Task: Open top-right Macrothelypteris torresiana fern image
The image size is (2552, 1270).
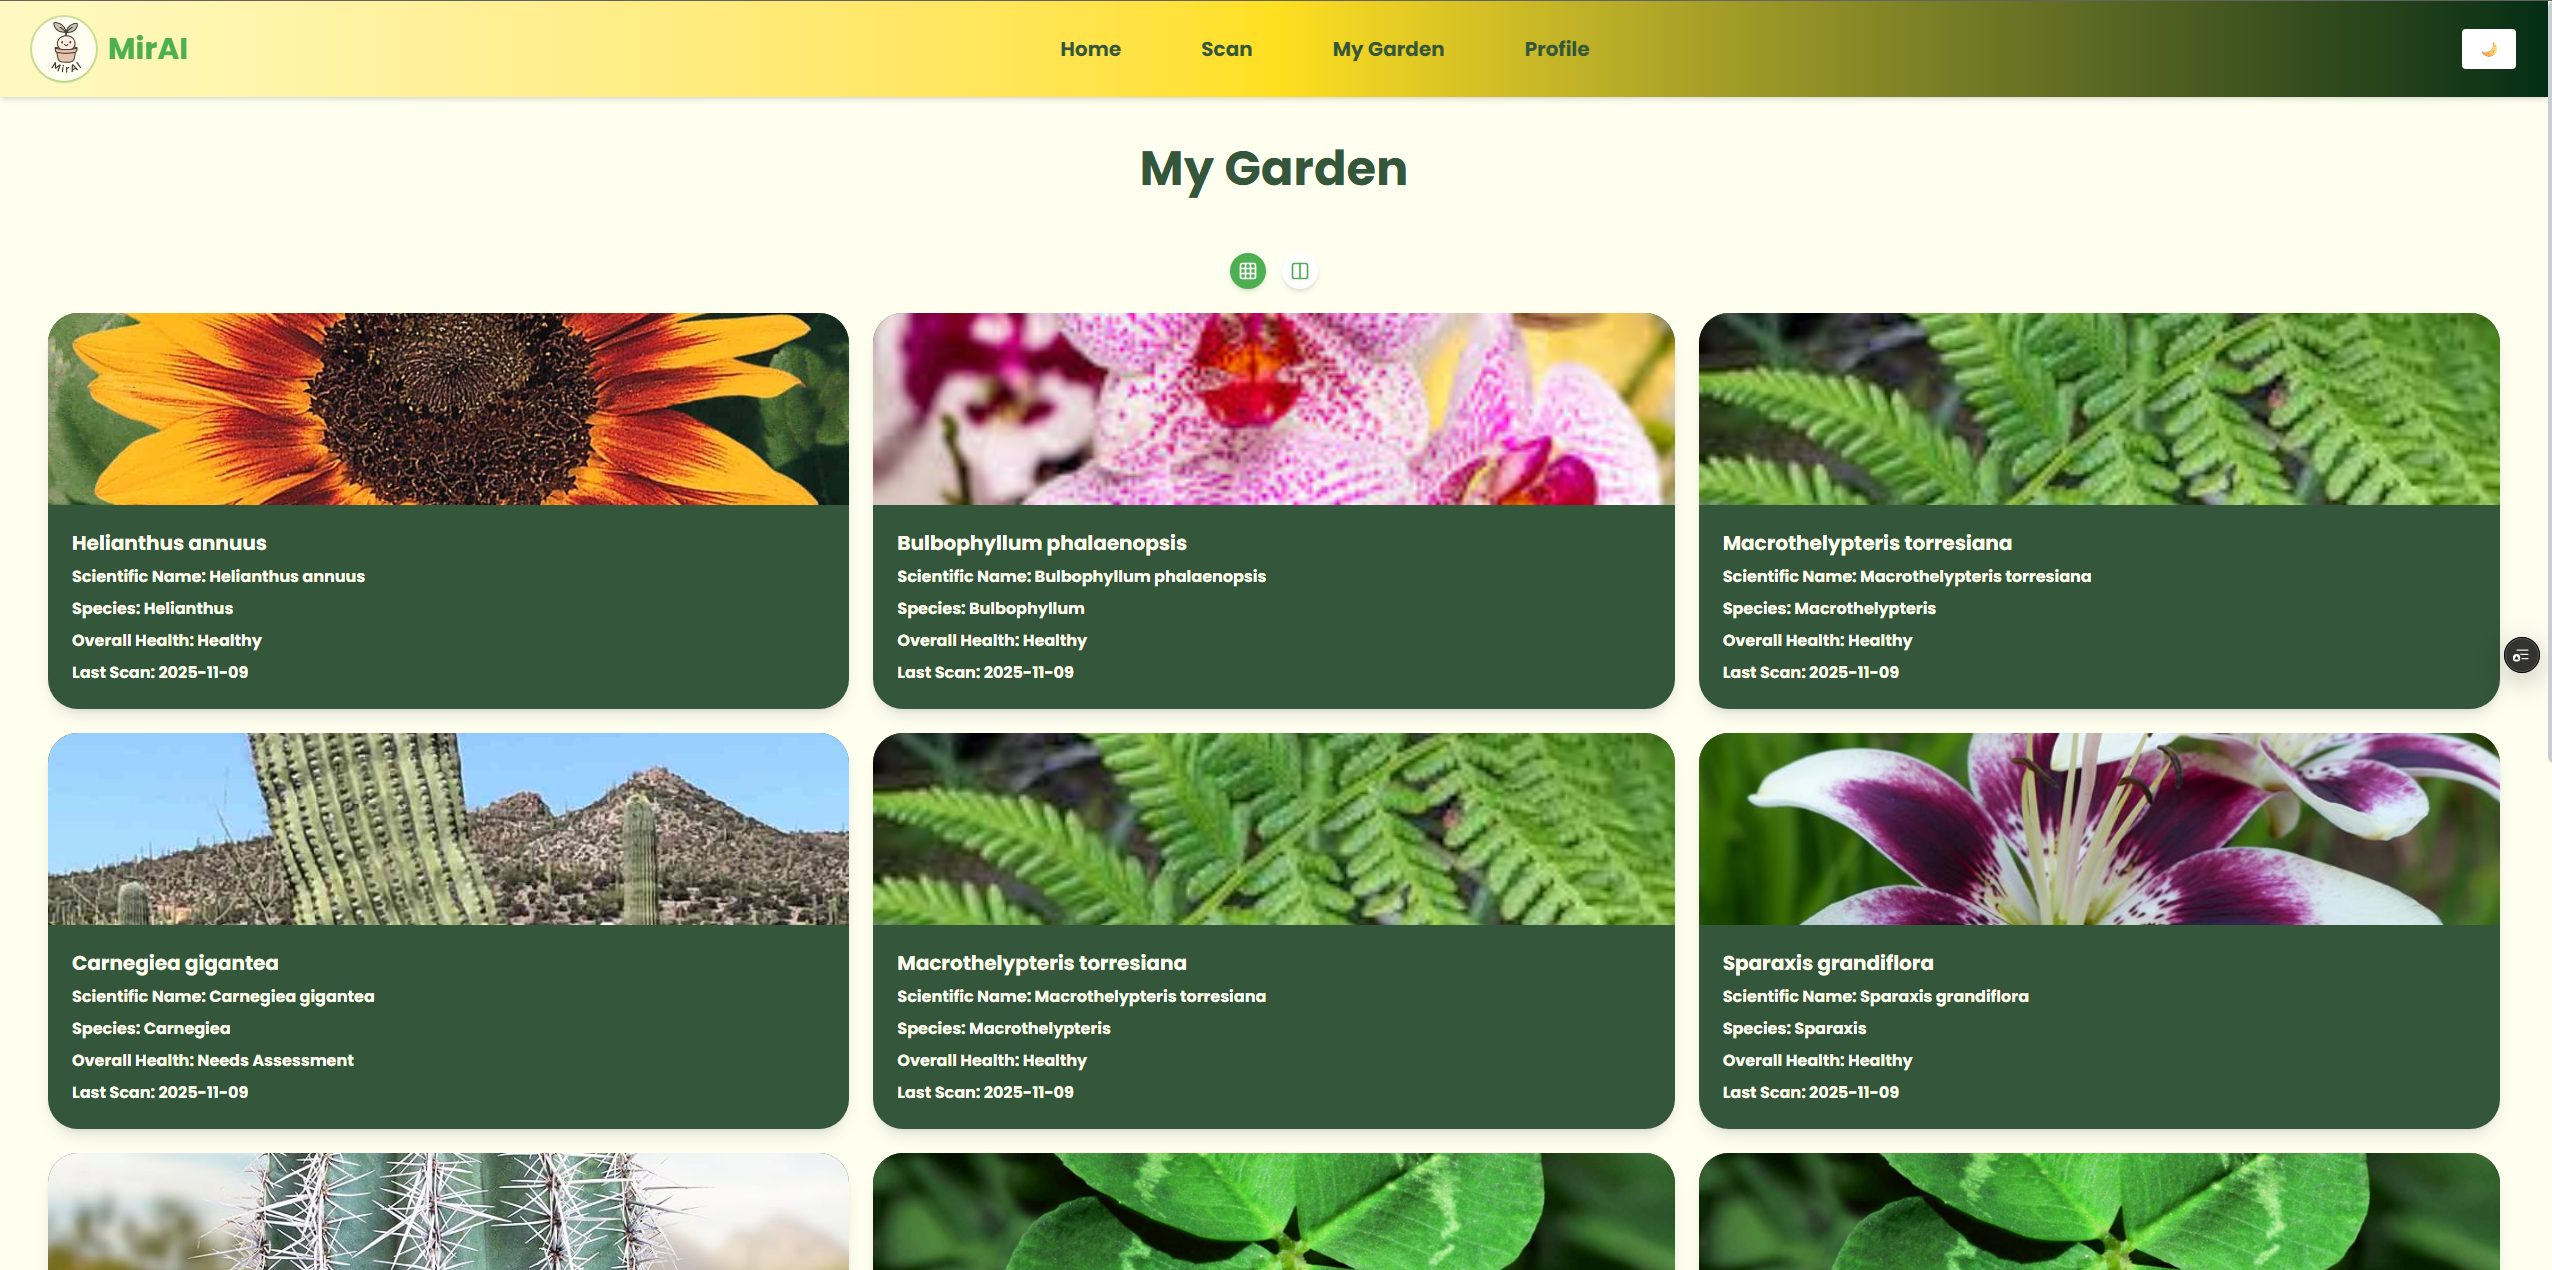Action: (x=2098, y=409)
